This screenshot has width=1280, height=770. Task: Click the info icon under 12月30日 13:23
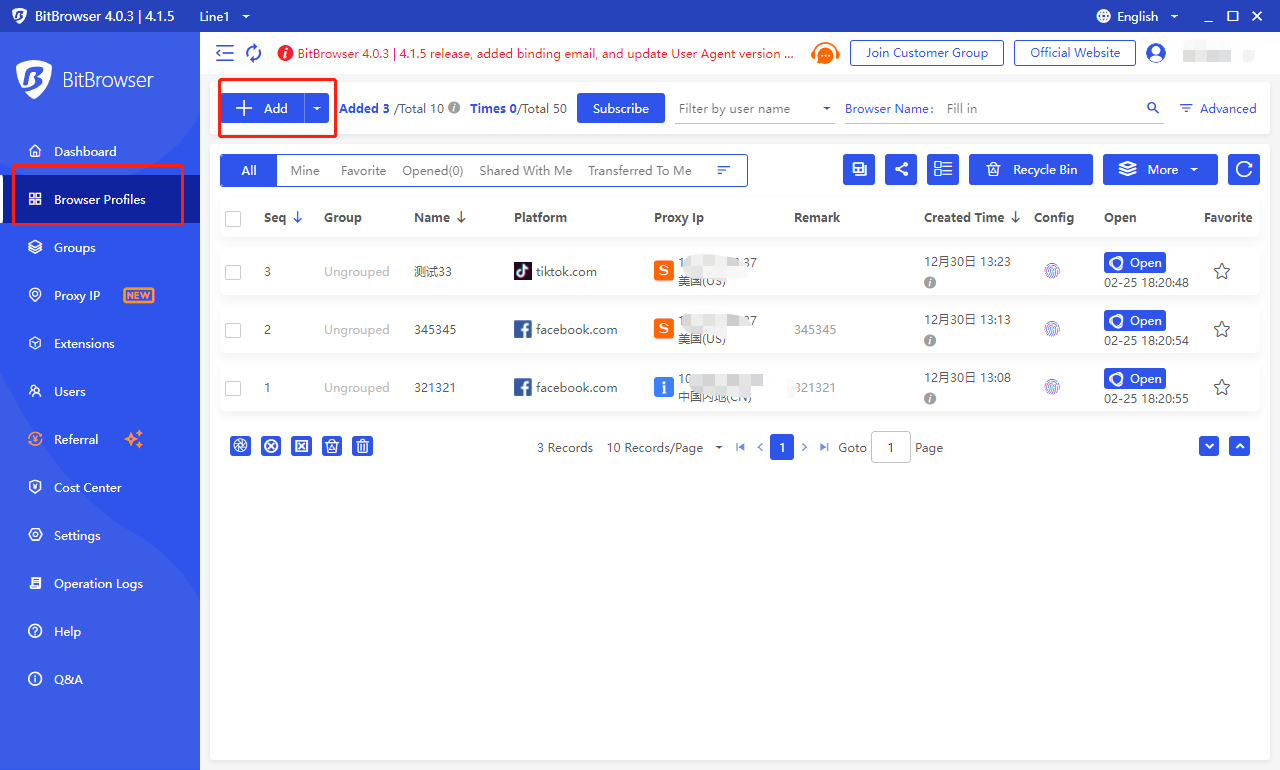930,283
